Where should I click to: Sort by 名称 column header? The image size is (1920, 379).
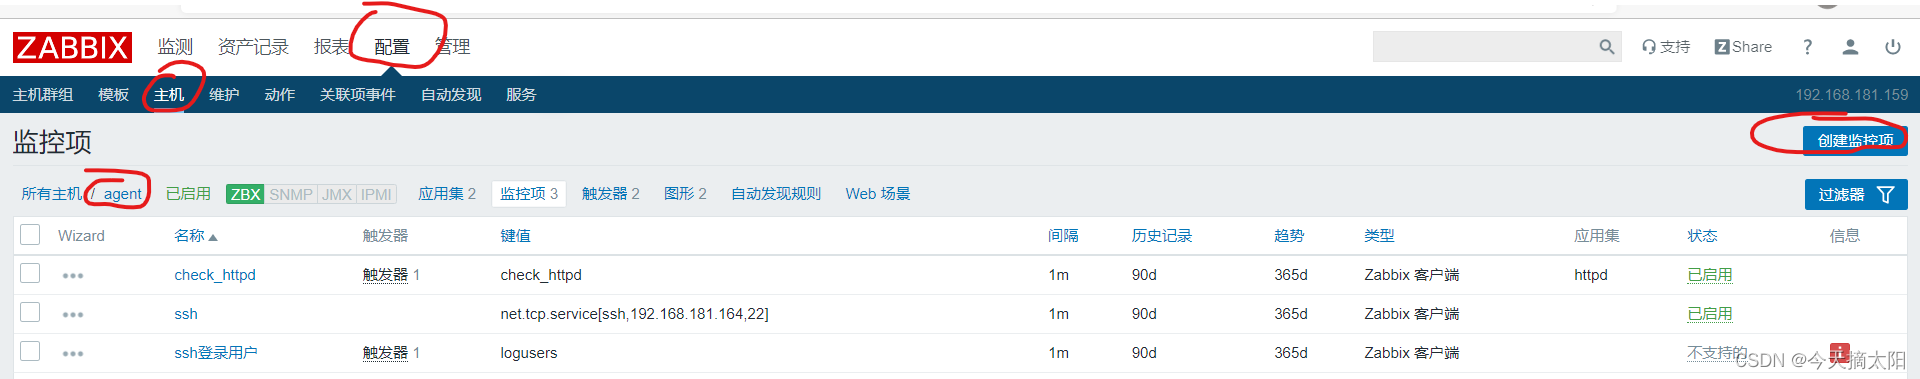195,236
